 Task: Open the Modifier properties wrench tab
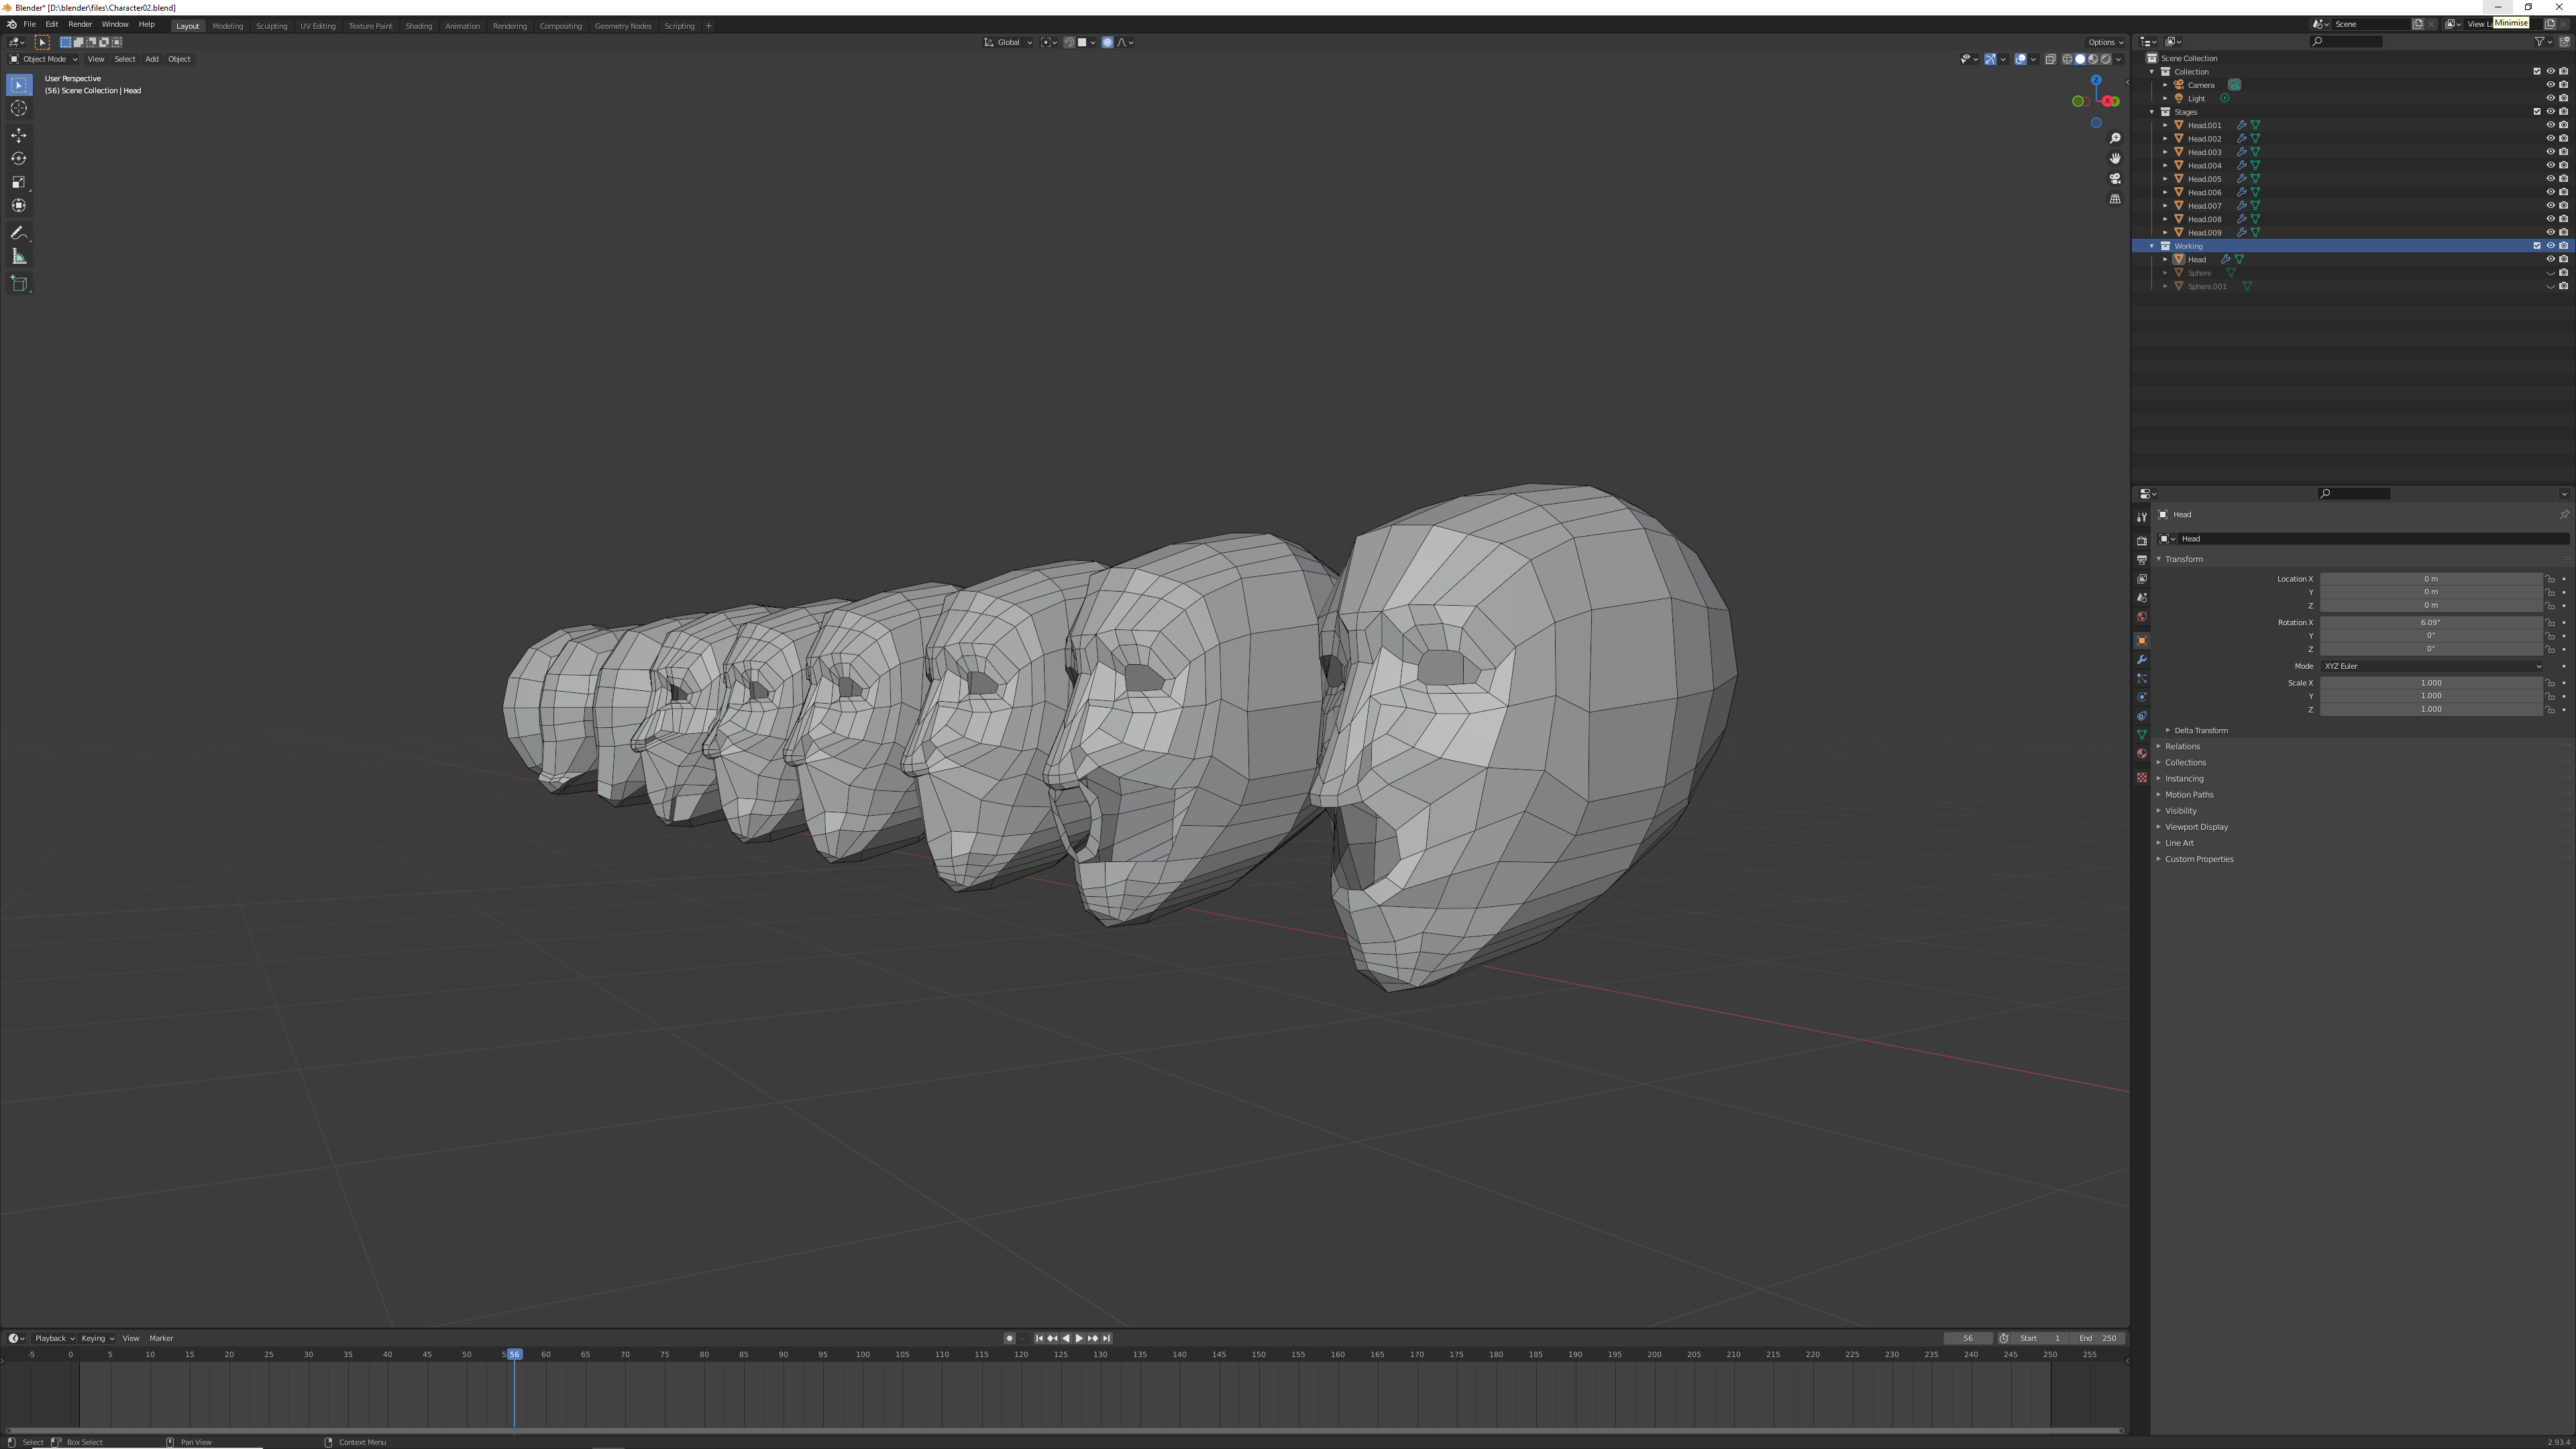[x=2142, y=659]
